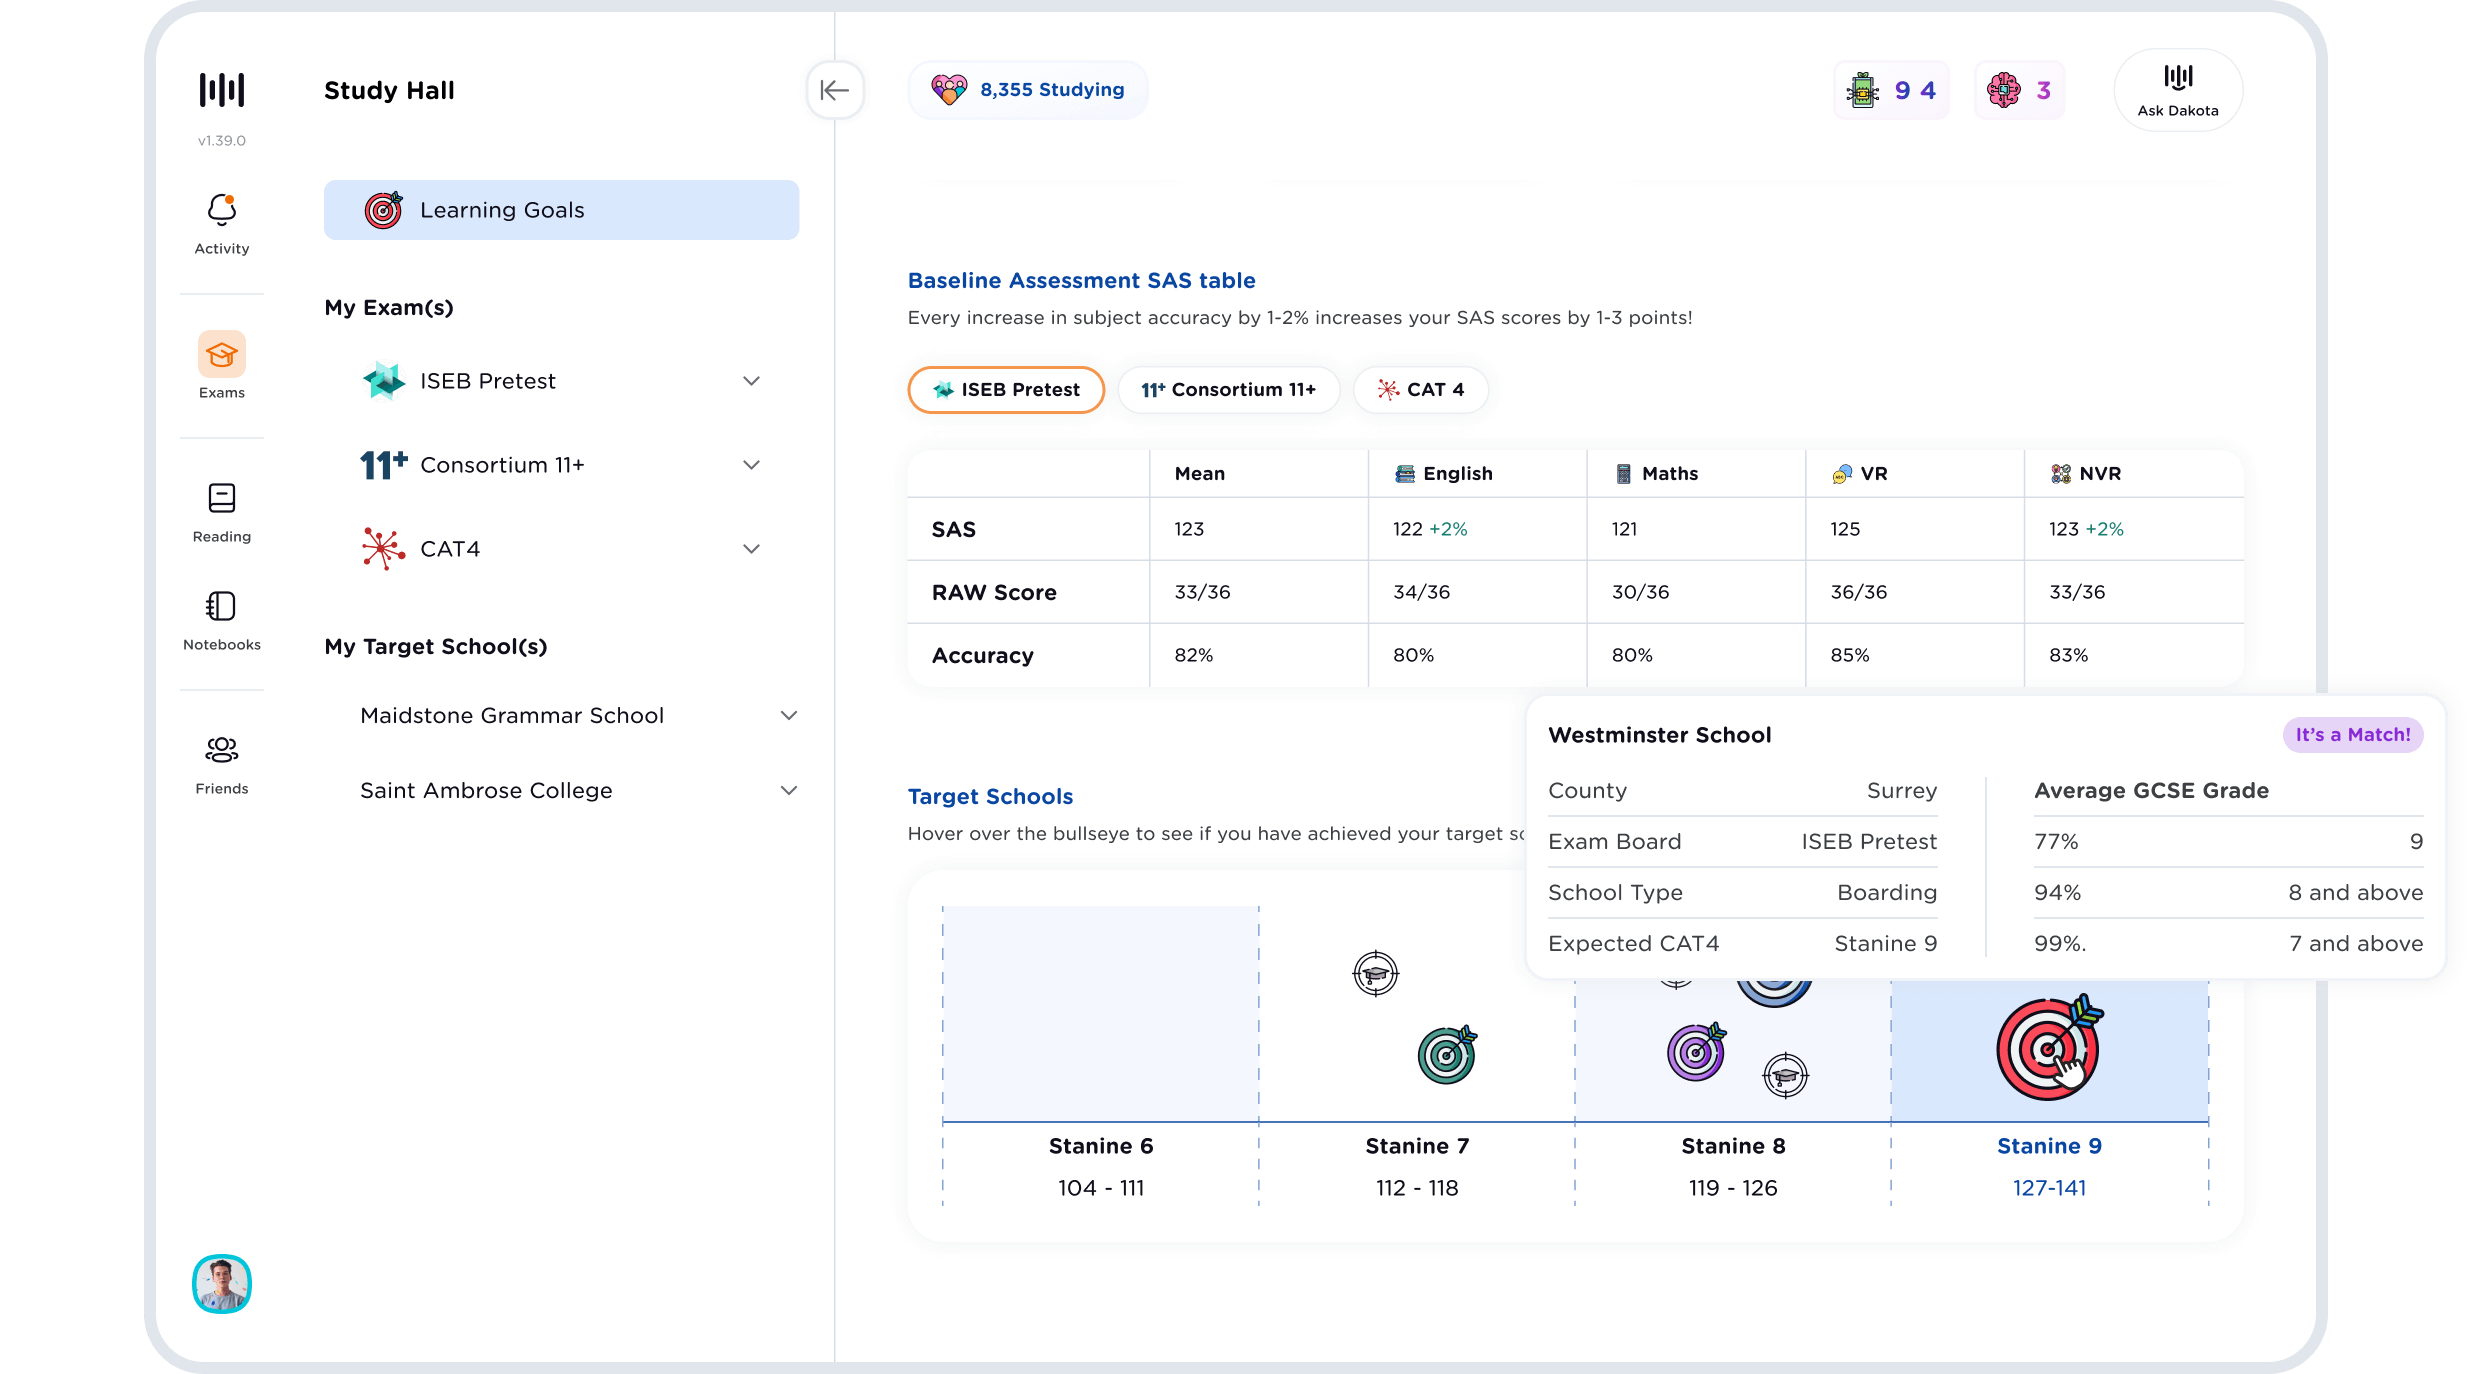The height and width of the screenshot is (1374, 2472).
Task: Click the back navigation arrow
Action: (834, 90)
